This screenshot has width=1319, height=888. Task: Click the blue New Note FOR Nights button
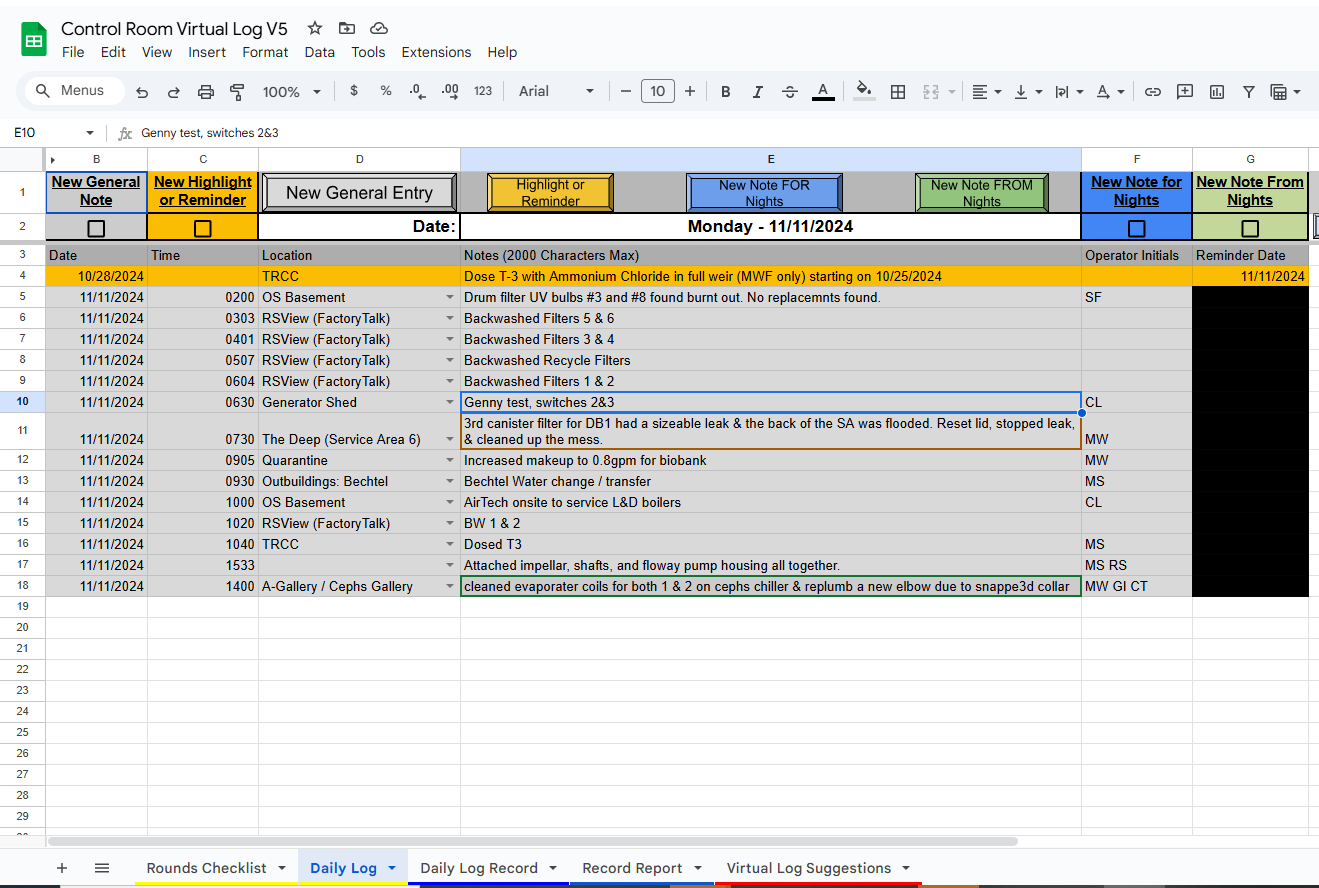(x=764, y=193)
